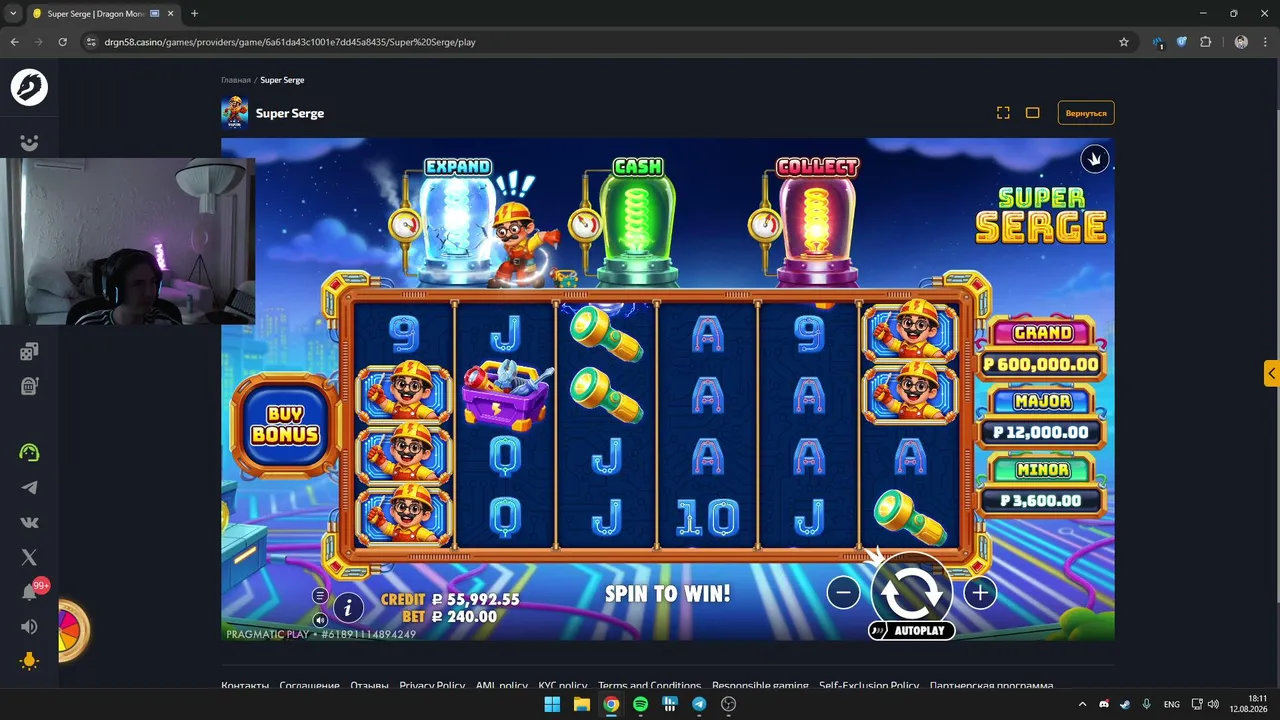
Task: Click the Super Serge game thumbnail
Action: tap(234, 113)
